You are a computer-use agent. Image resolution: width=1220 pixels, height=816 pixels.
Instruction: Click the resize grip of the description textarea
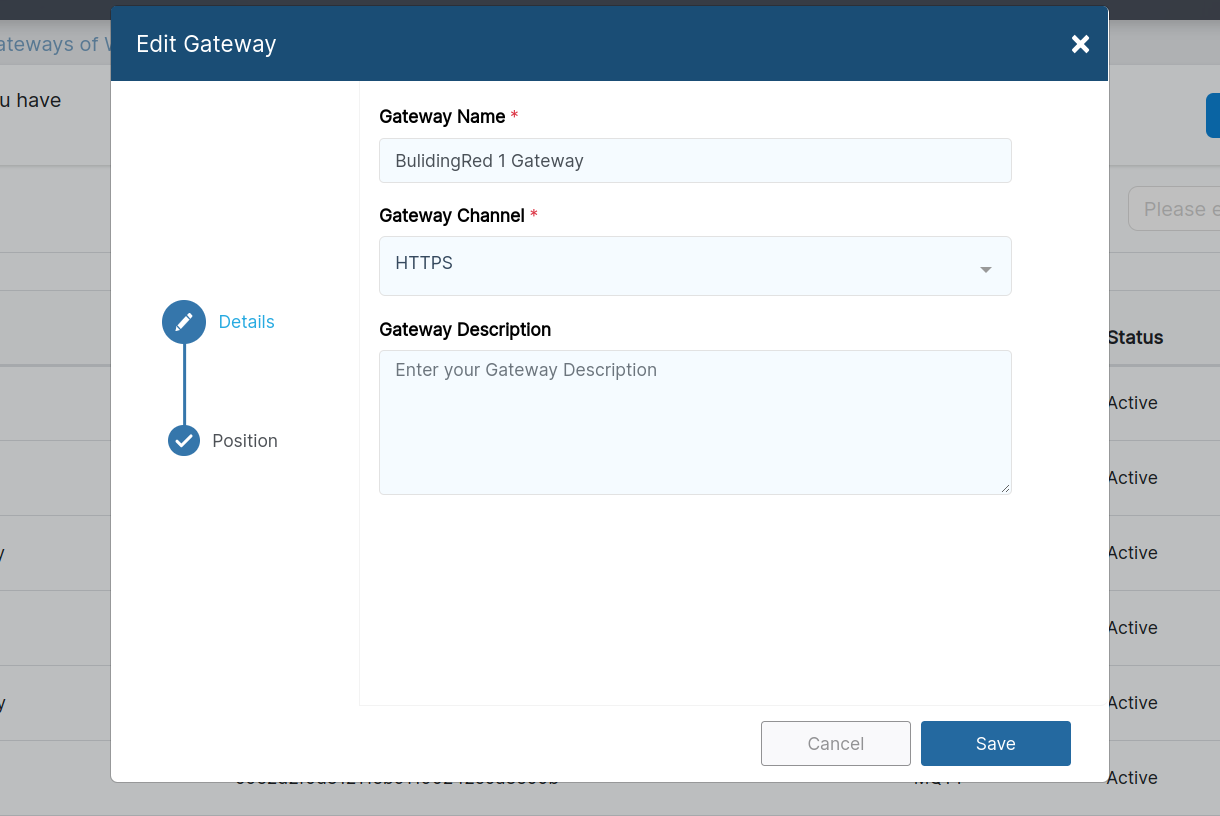[1005, 487]
